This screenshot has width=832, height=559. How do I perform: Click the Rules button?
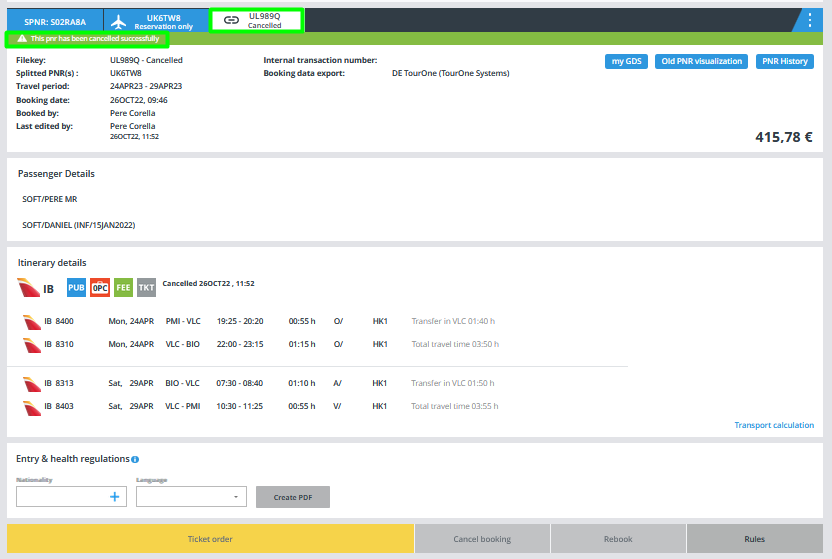754,539
